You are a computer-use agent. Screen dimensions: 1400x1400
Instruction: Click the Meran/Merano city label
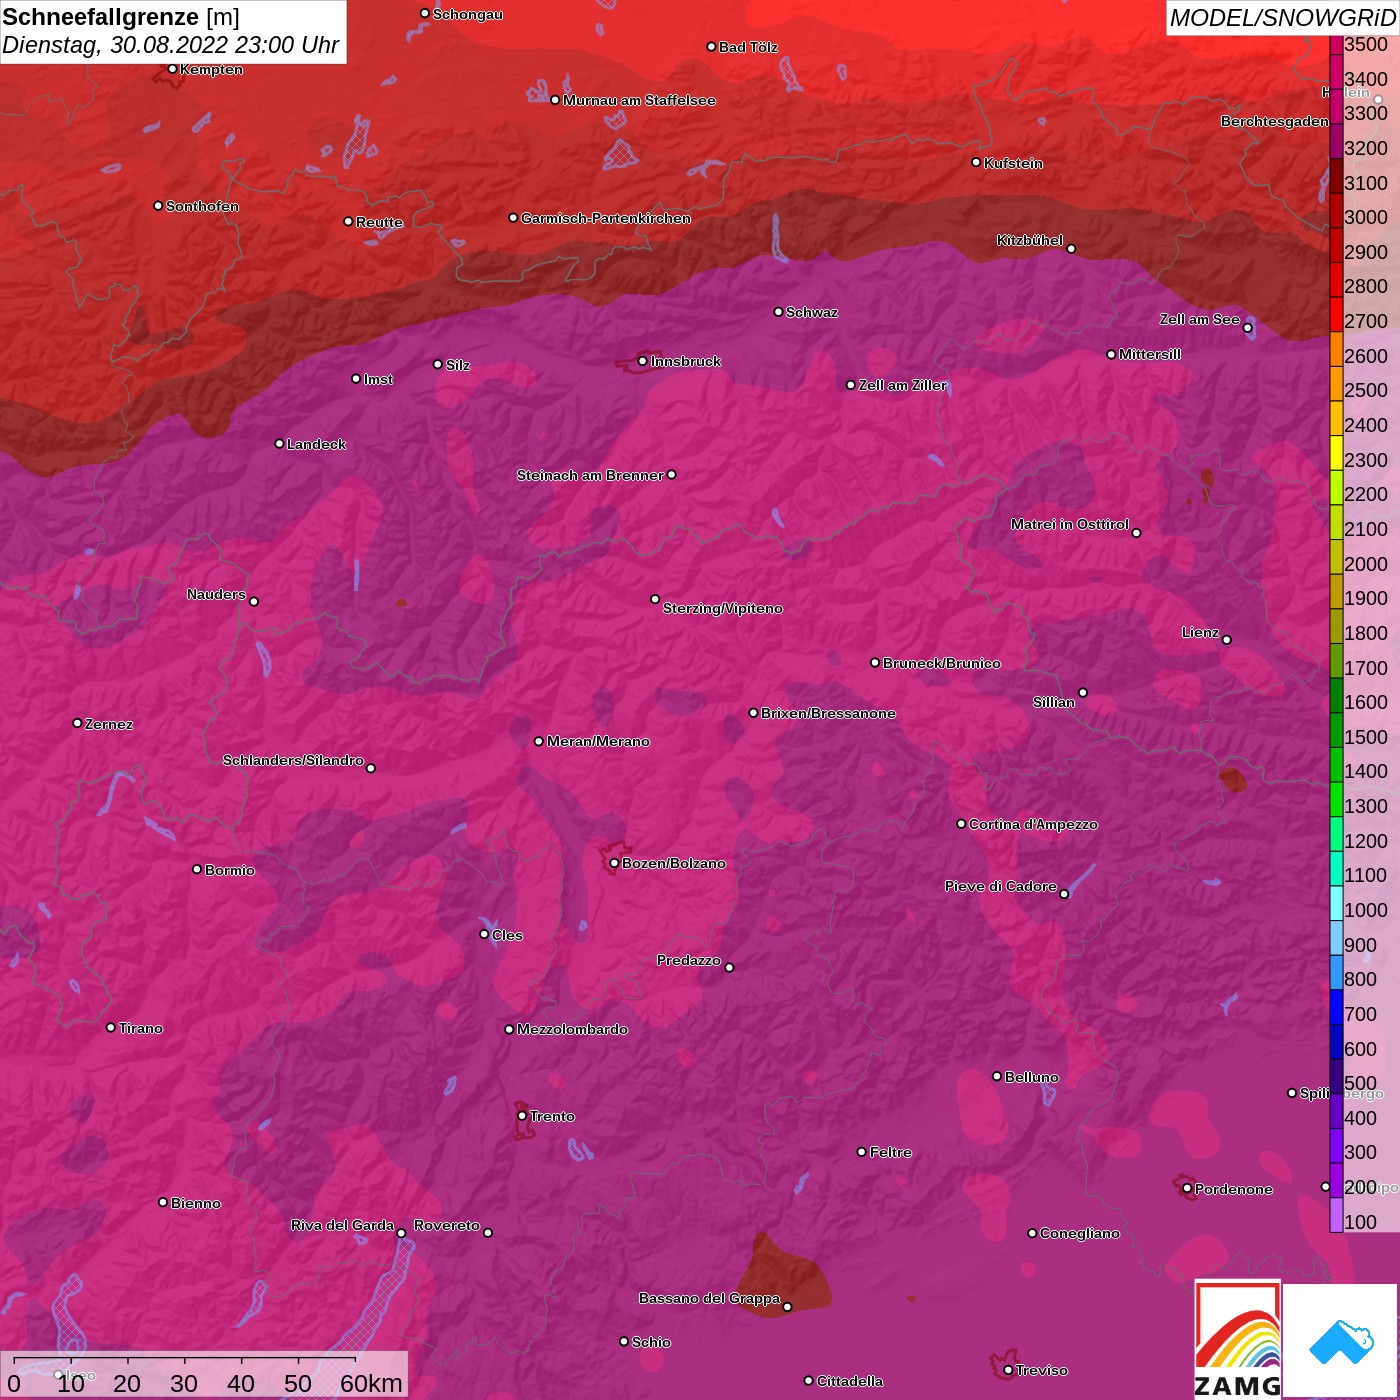(598, 741)
